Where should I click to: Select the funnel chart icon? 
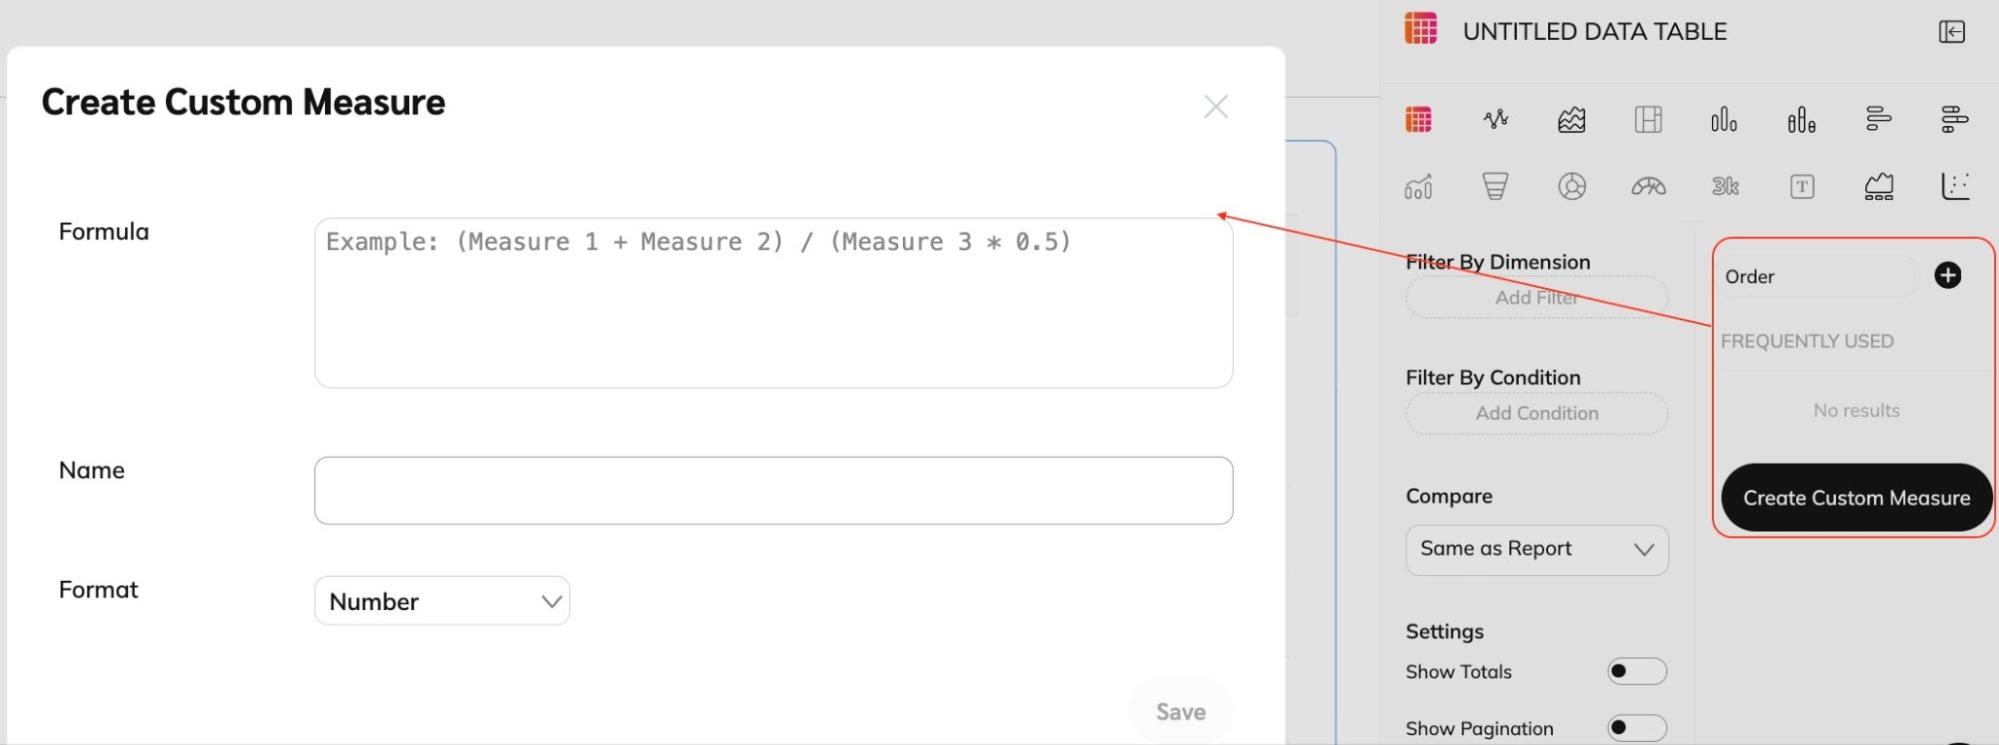click(x=1495, y=186)
